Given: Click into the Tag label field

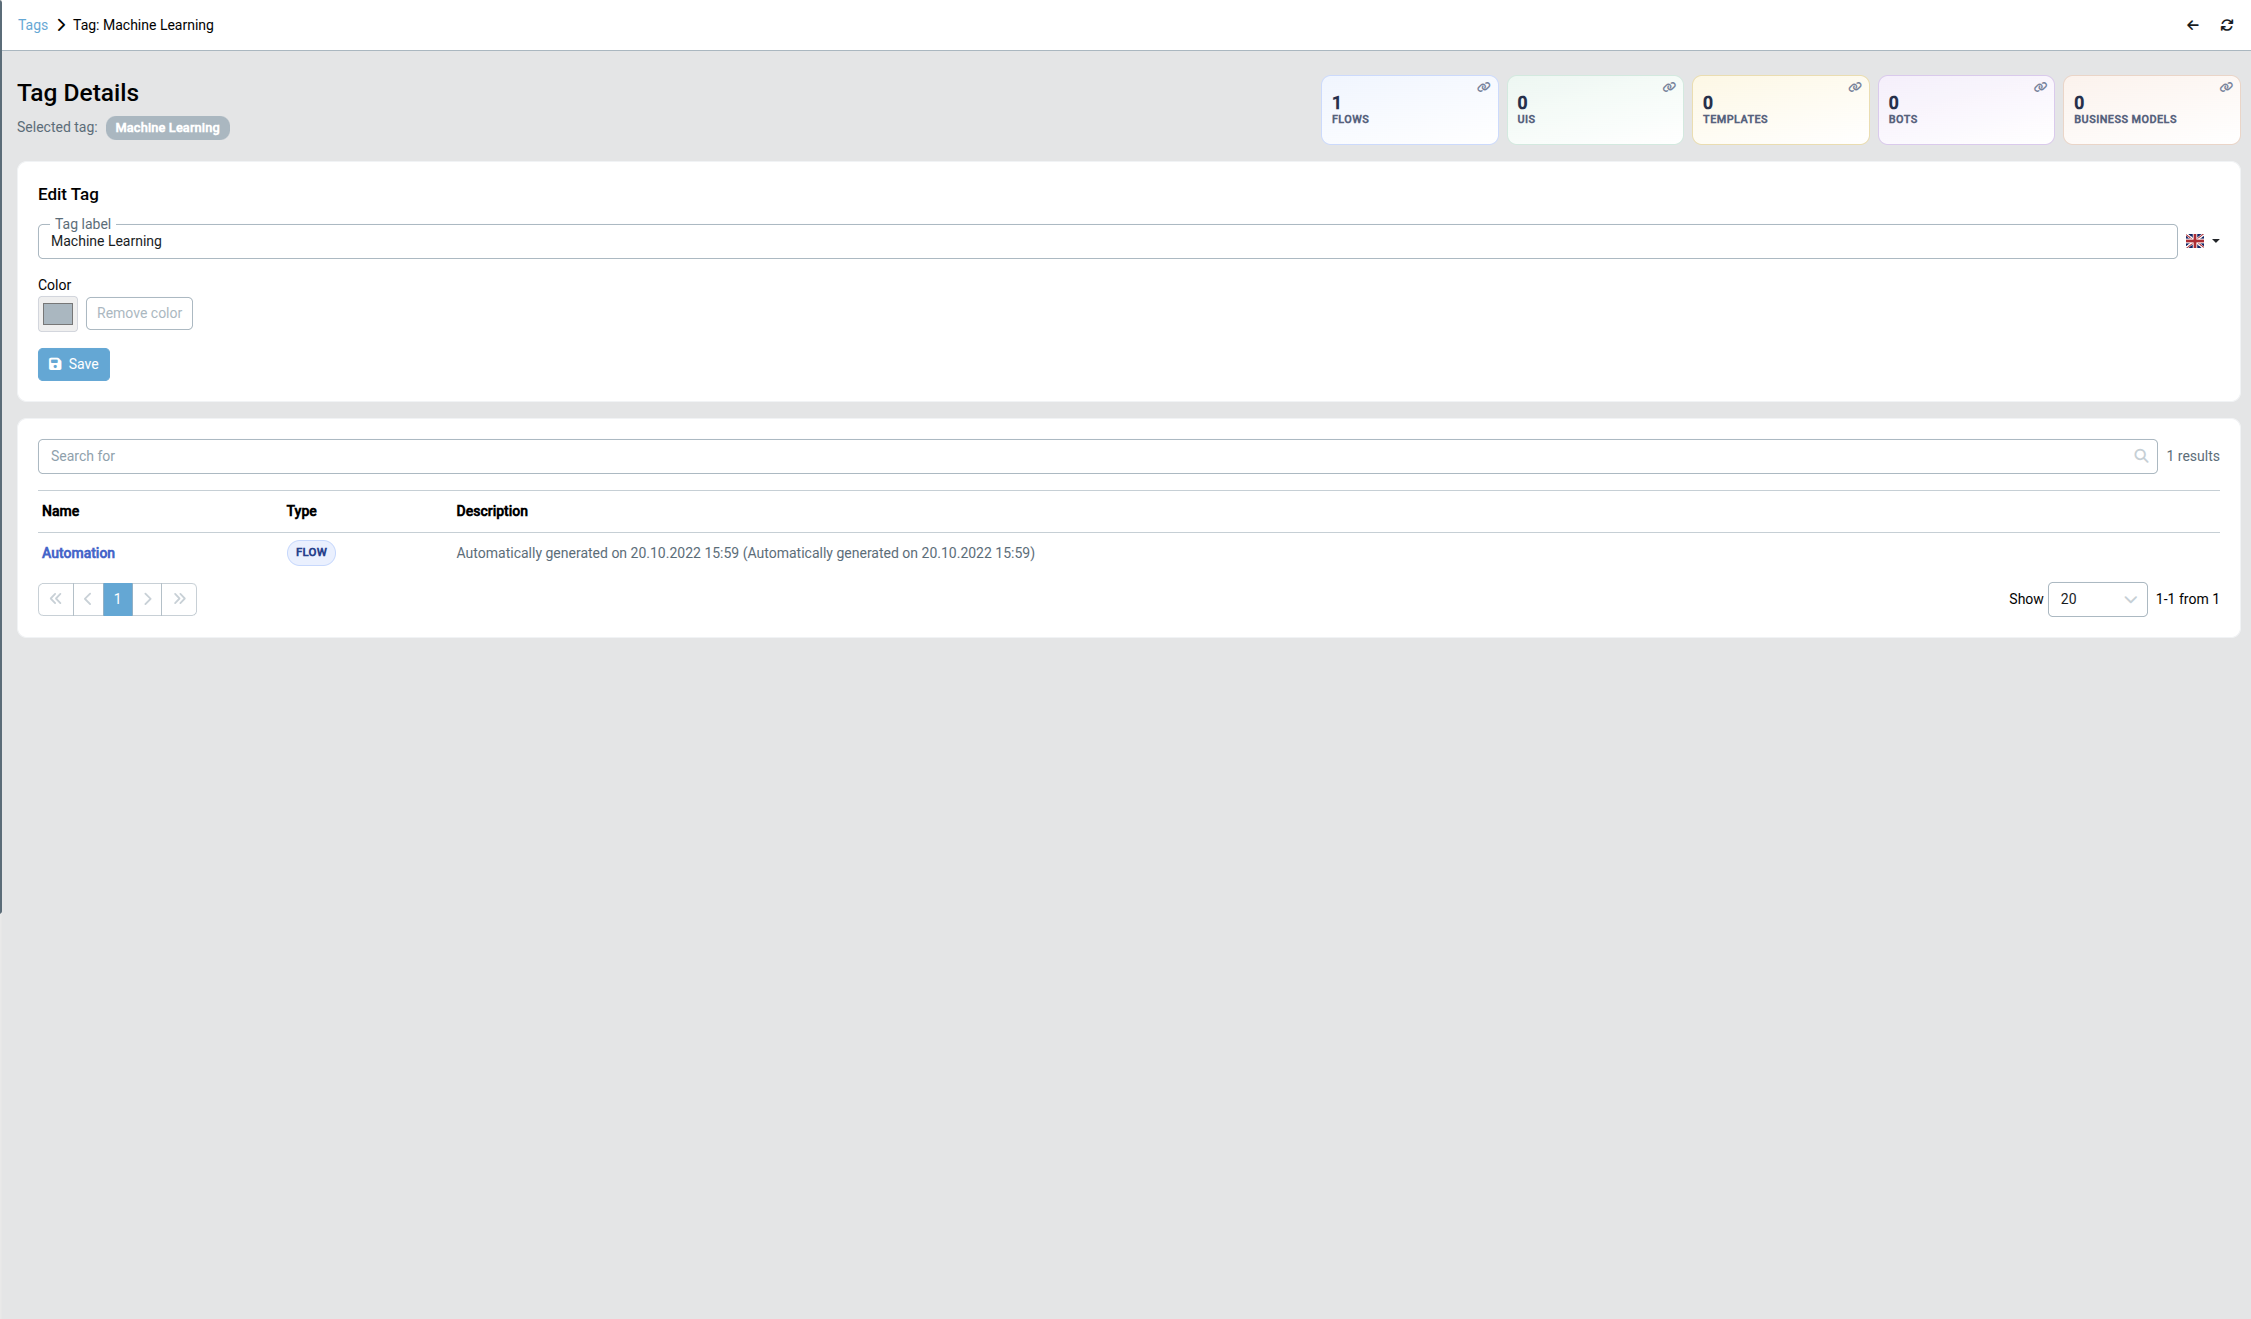Looking at the screenshot, I should (1107, 241).
